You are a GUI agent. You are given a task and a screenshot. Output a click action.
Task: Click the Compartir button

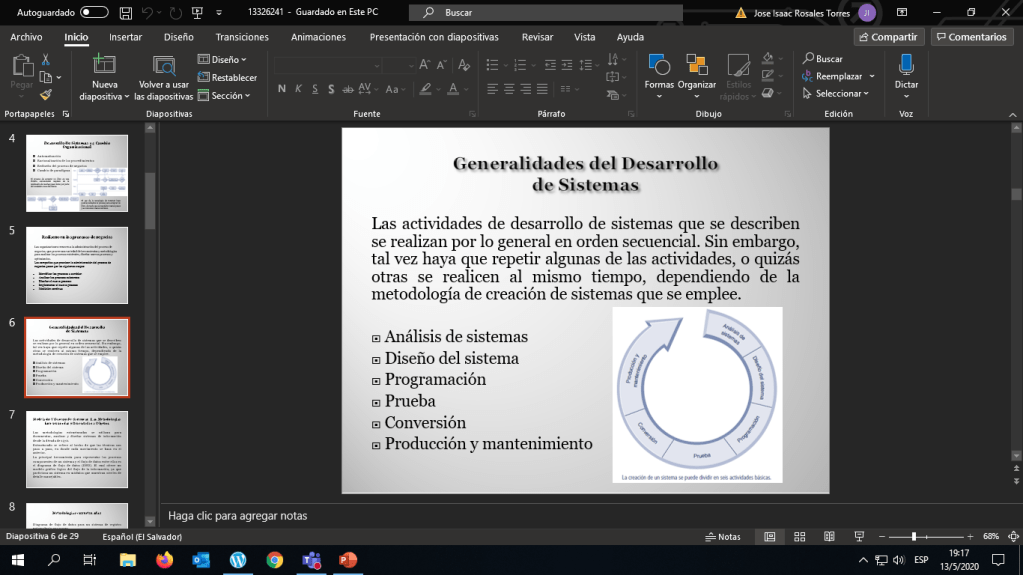point(888,37)
